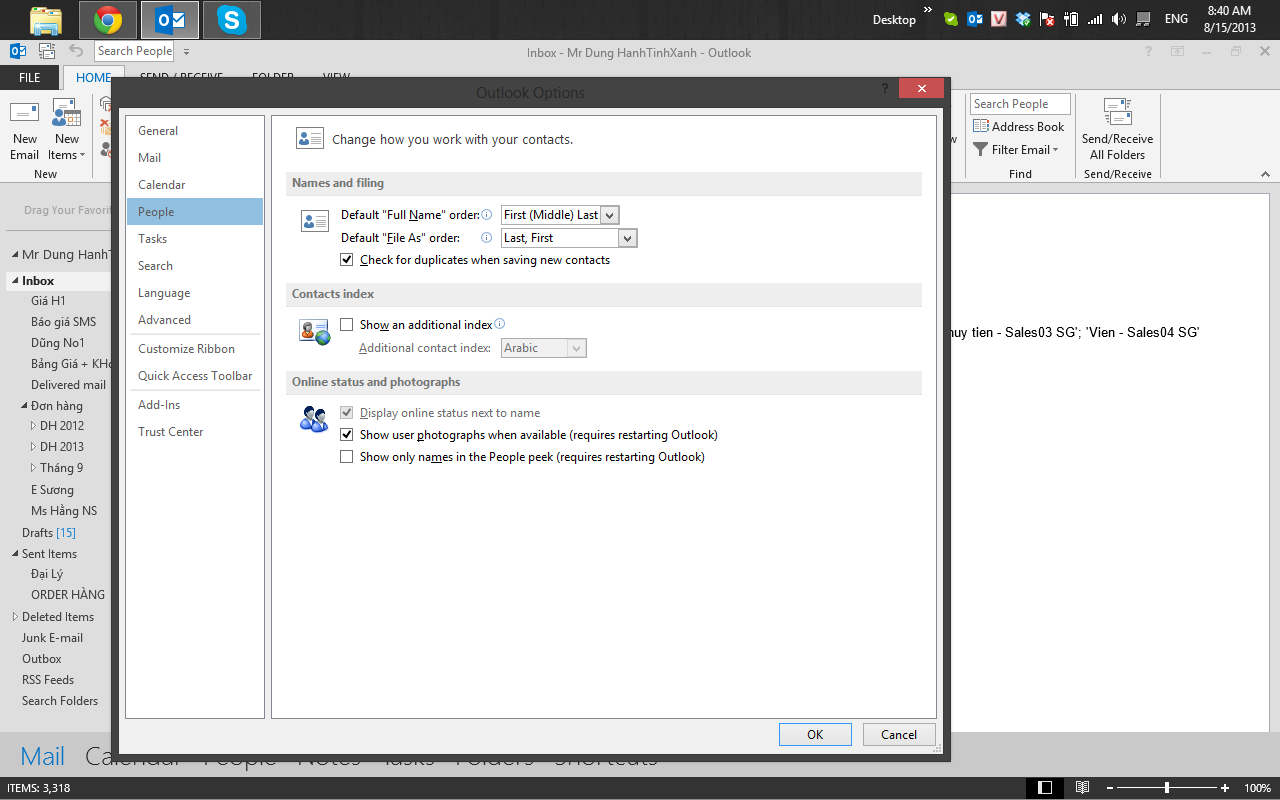
Task: Open the Default Full Name order dropdown
Action: tap(610, 214)
